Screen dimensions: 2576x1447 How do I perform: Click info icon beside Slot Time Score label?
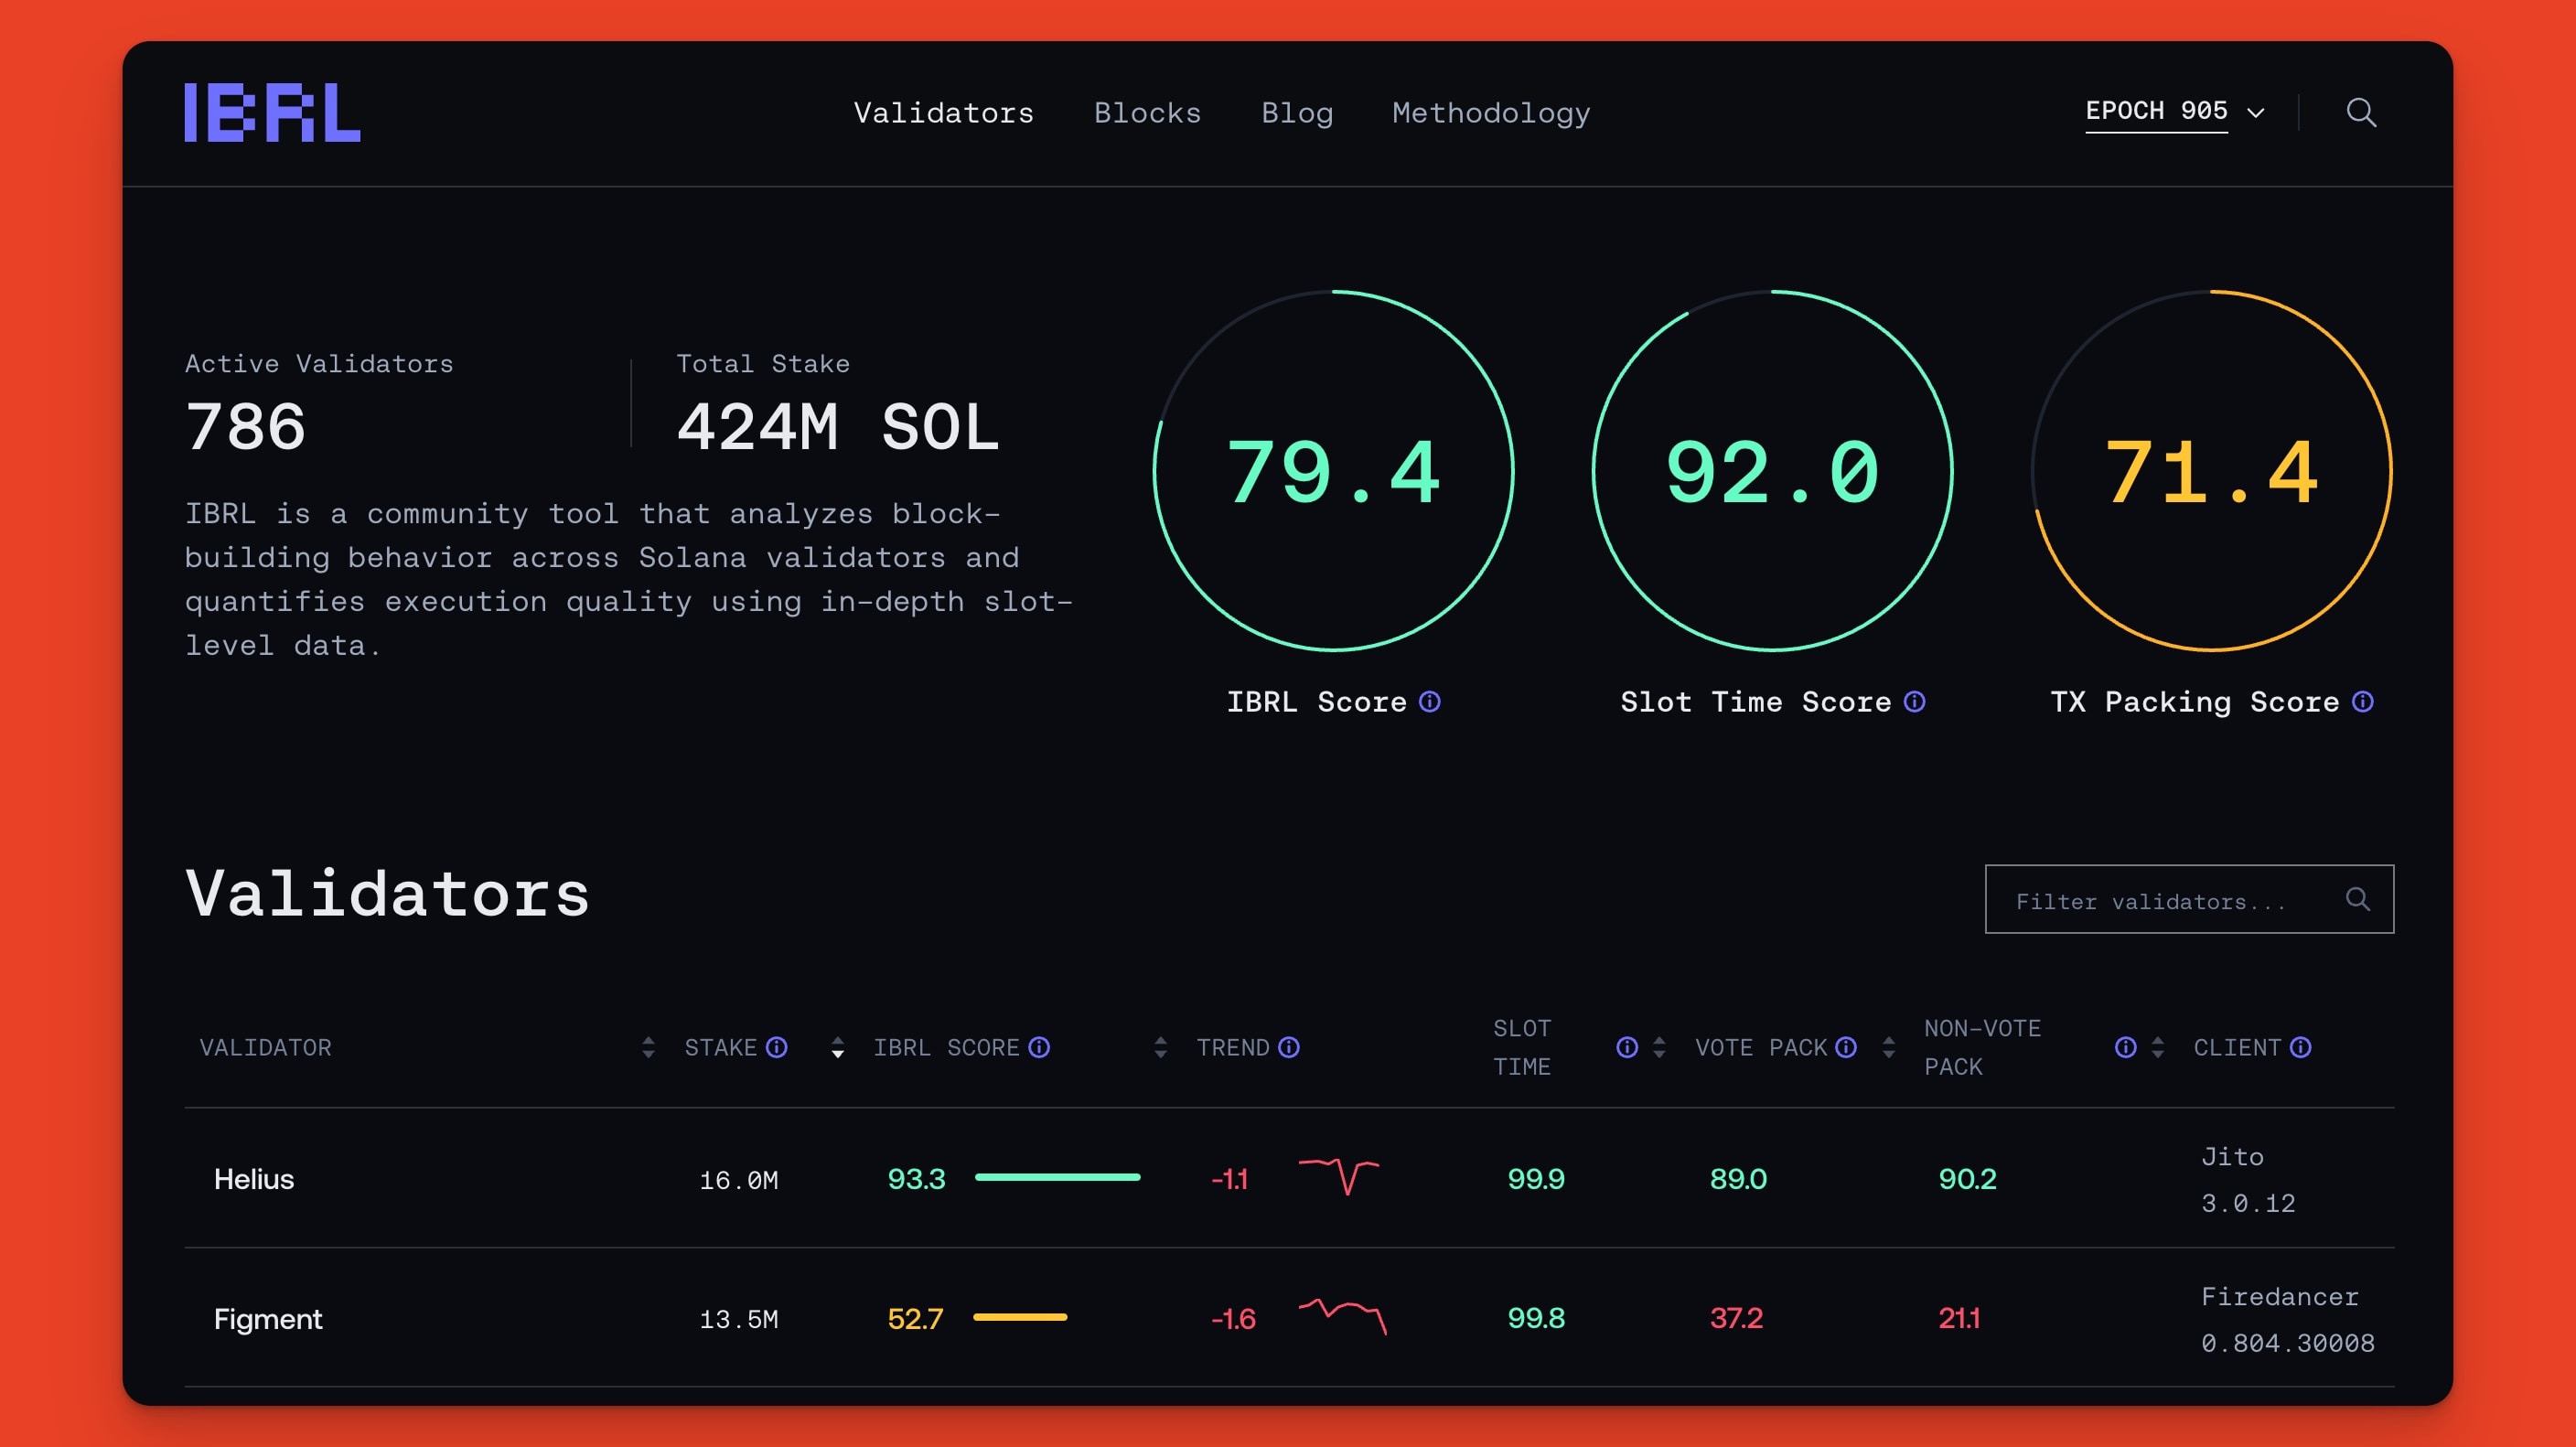[1914, 702]
